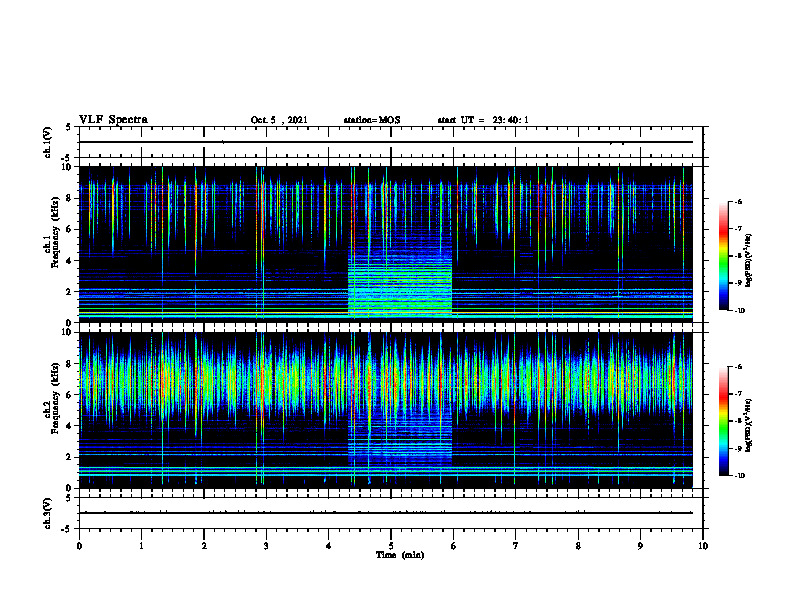Click the "0" tick on the time axis
792x612 pixels.
click(x=79, y=546)
